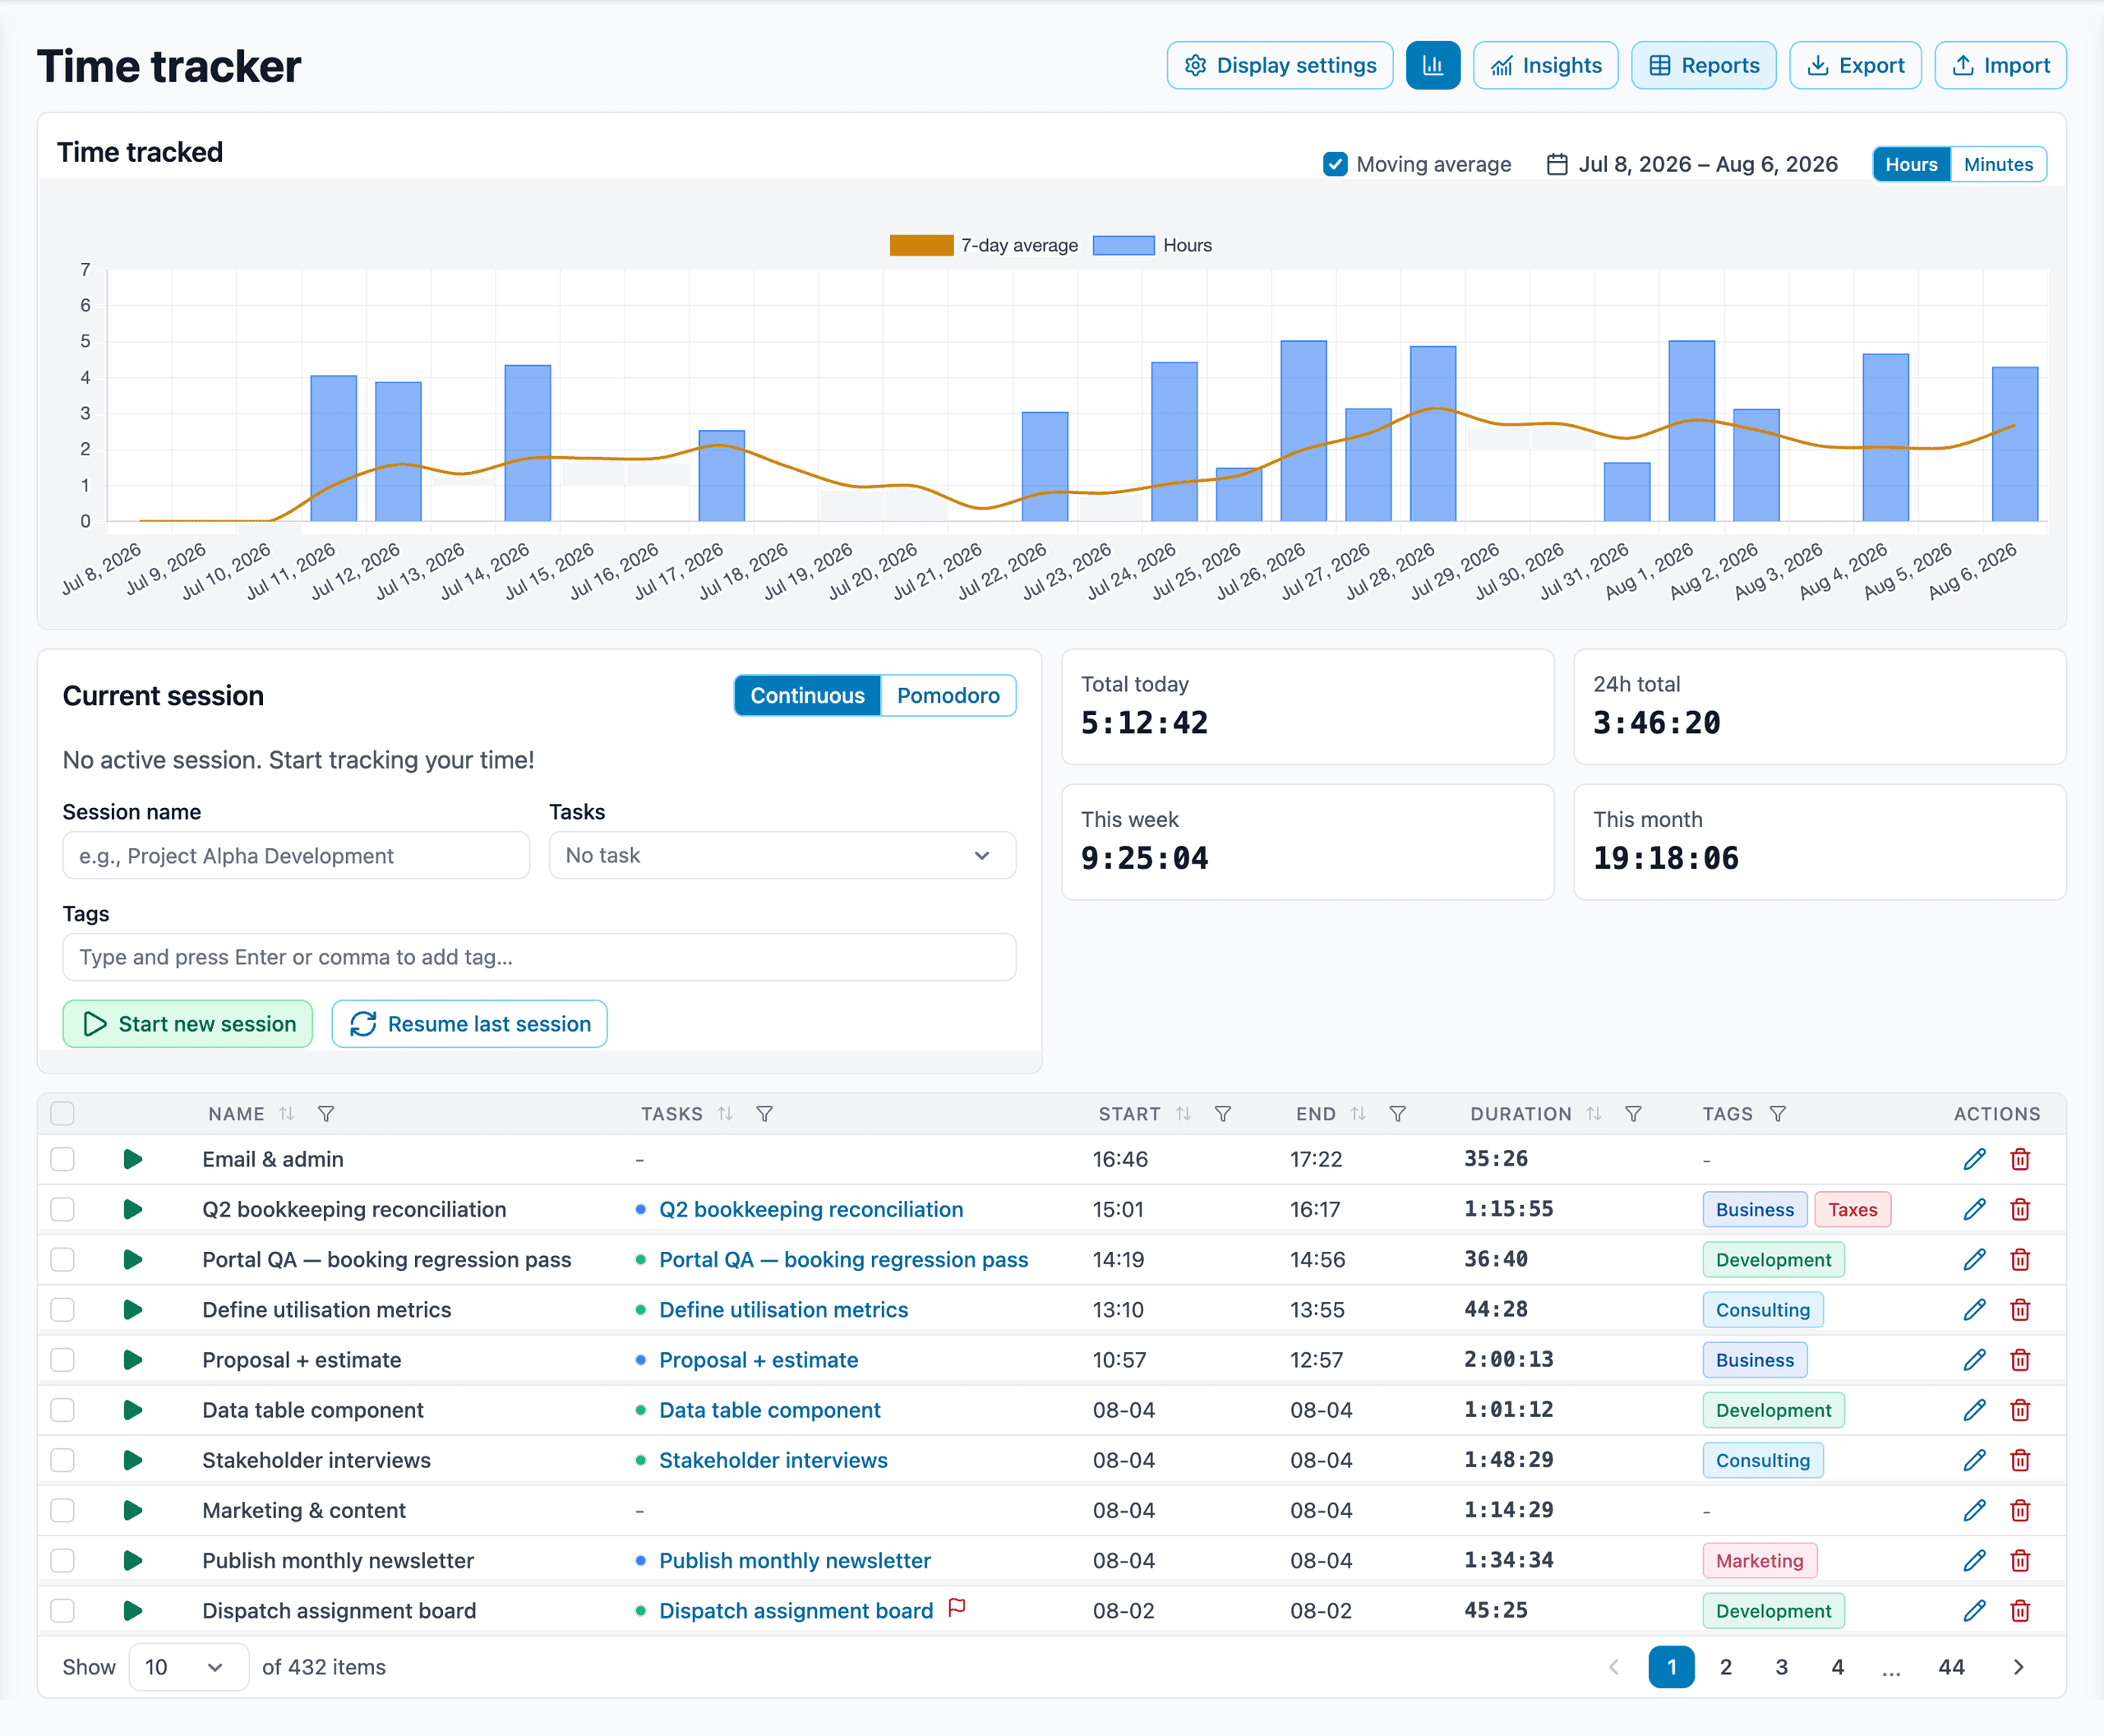The height and width of the screenshot is (1736, 2104).
Task: Check the Email & admin row
Action: pos(62,1159)
